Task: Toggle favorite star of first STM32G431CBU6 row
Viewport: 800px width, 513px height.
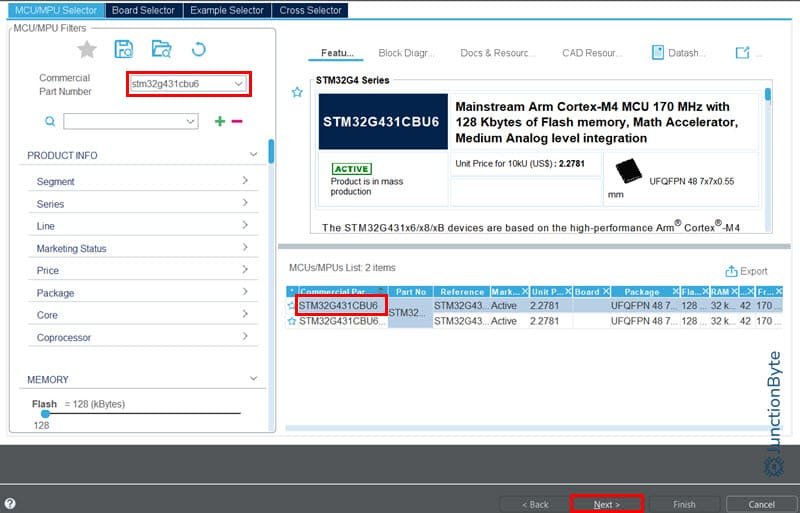Action: [291, 306]
